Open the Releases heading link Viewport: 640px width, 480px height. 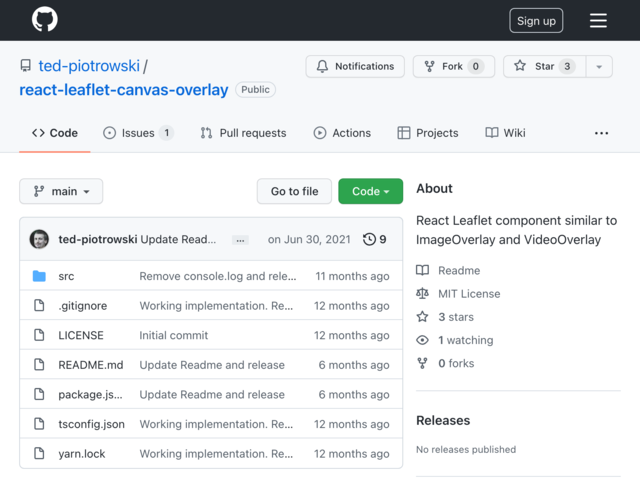coord(443,420)
